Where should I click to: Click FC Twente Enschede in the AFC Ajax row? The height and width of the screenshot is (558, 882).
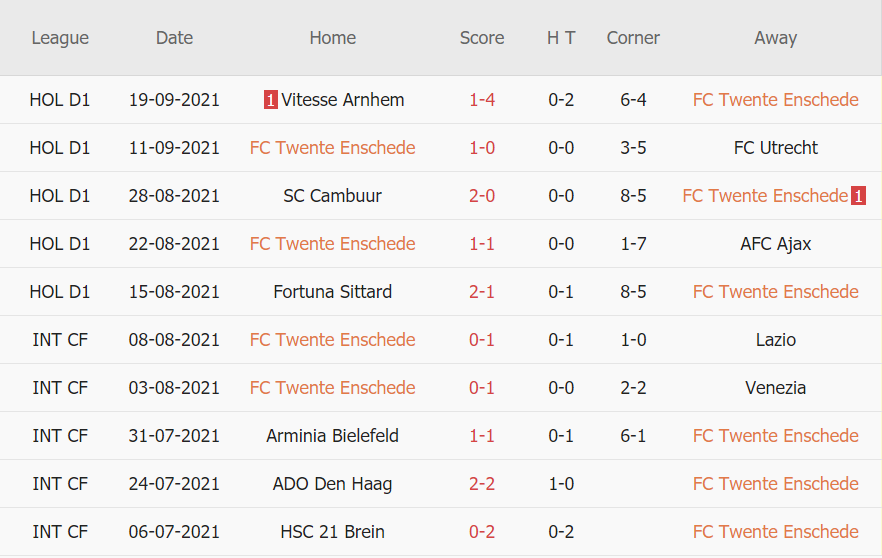pos(332,244)
